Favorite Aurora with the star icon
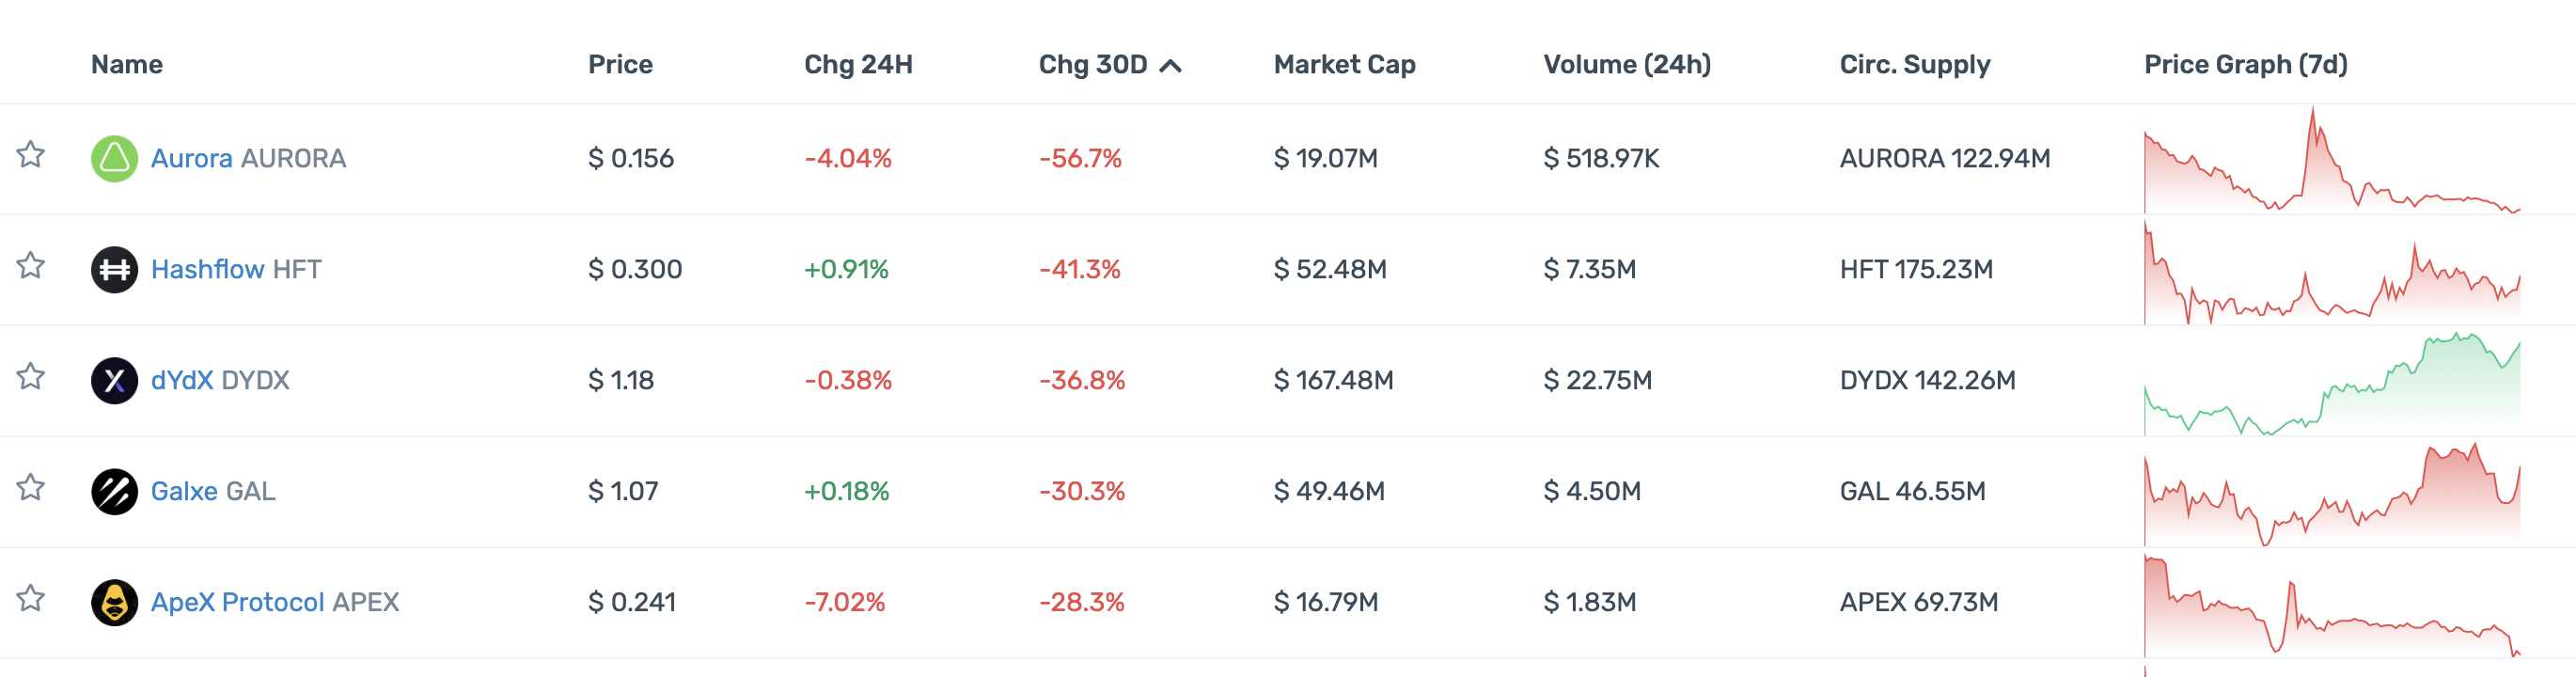The height and width of the screenshot is (677, 2576). tap(31, 155)
